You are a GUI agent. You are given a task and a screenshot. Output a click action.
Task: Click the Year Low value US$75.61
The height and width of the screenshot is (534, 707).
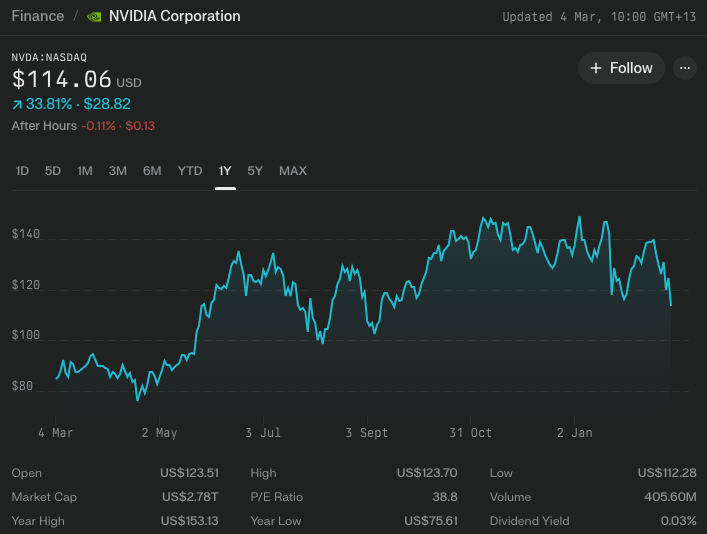coord(431,521)
